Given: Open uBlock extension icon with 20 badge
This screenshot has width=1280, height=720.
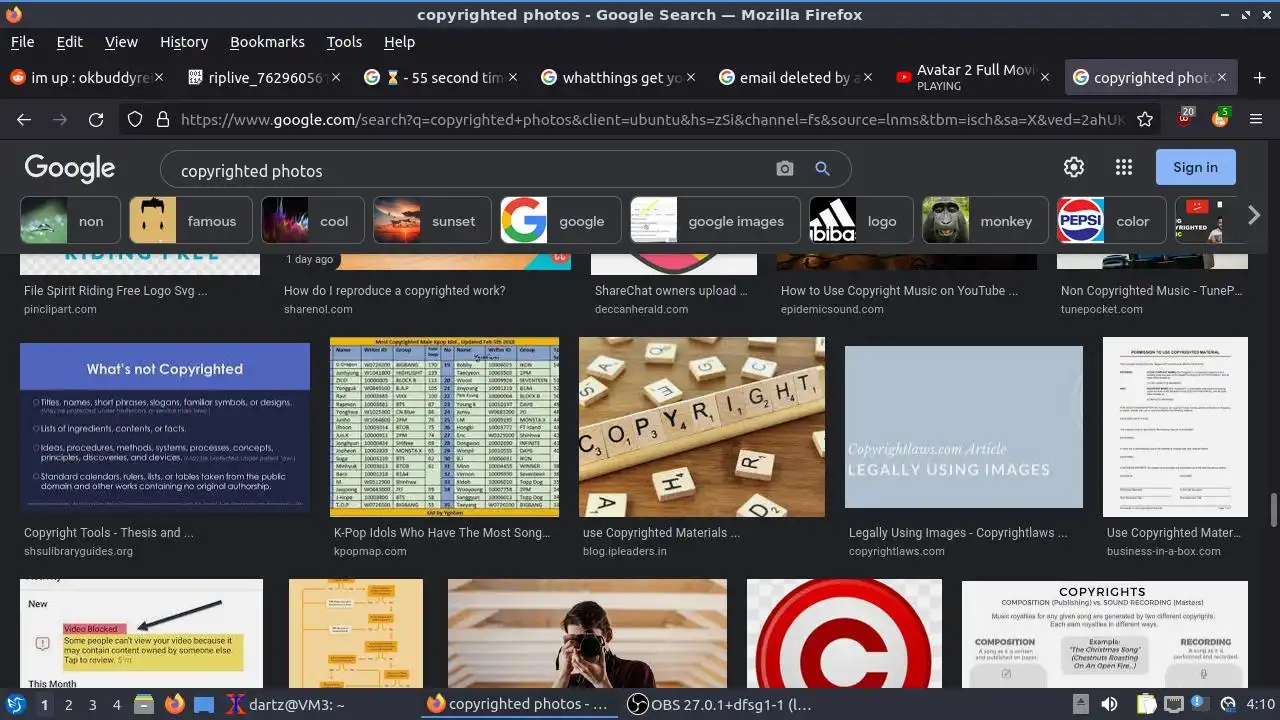Looking at the screenshot, I should pyautogui.click(x=1186, y=118).
